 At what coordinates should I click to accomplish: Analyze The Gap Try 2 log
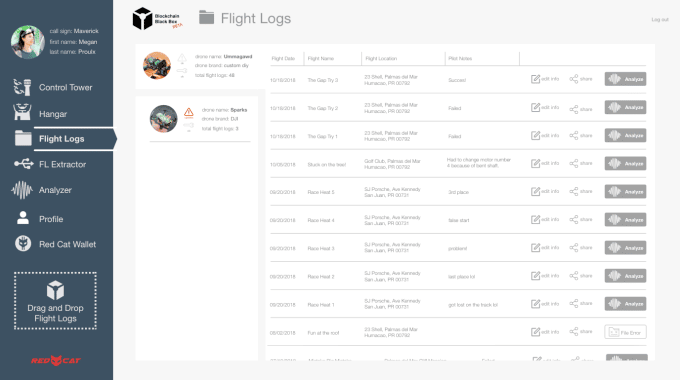tap(625, 107)
